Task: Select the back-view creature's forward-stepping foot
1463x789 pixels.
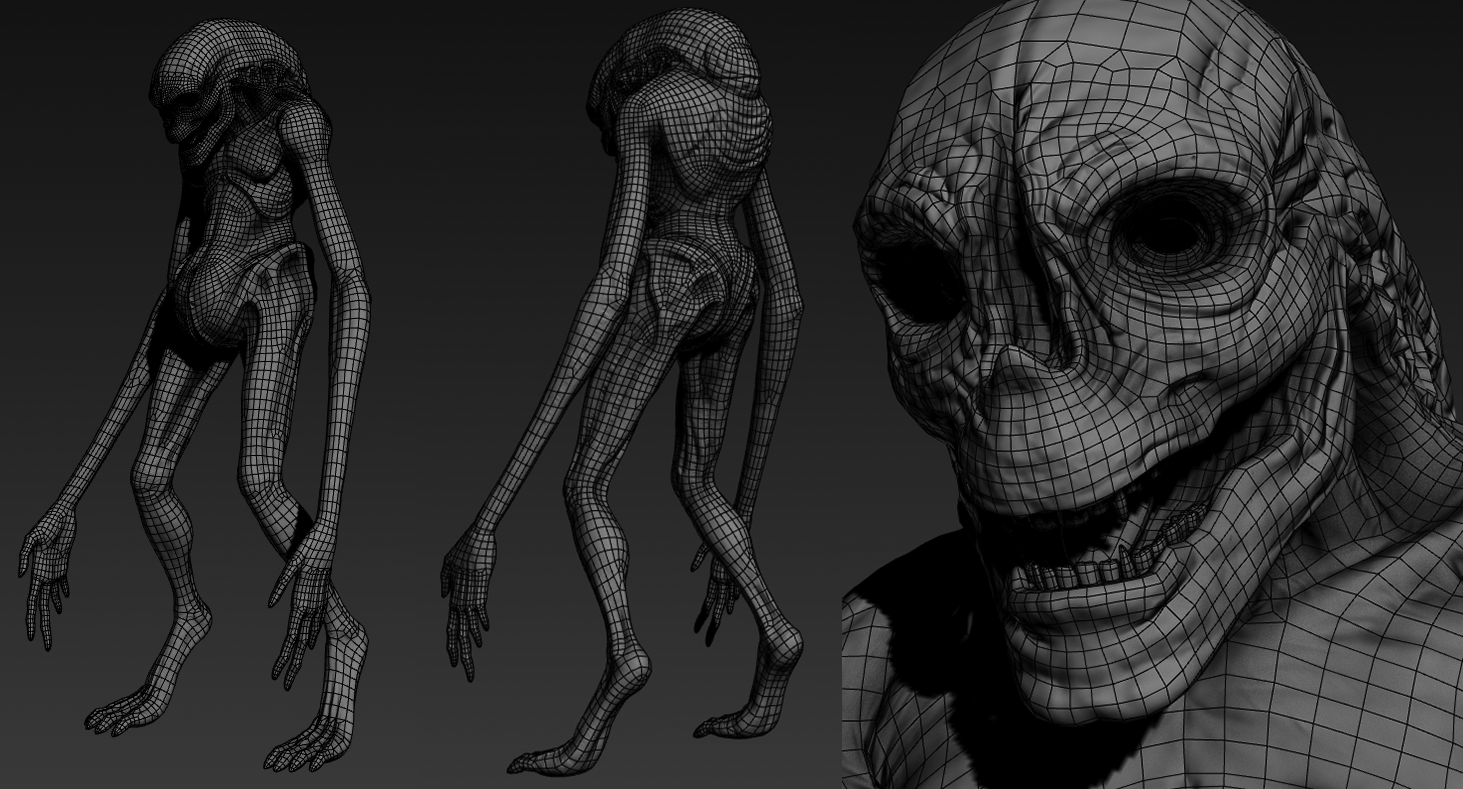Action: click(550, 750)
